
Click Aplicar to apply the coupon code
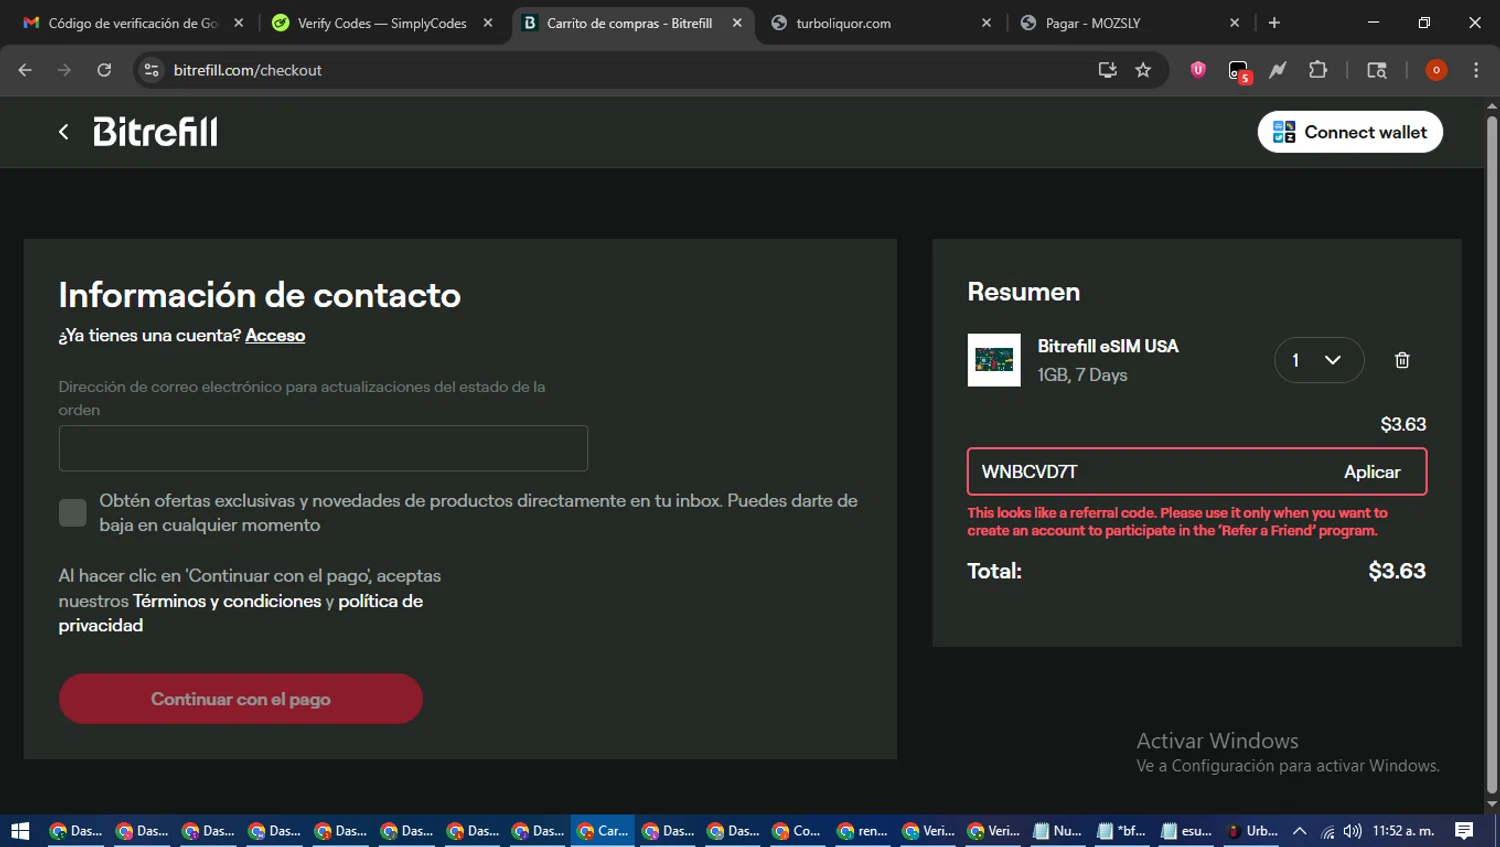pos(1372,472)
